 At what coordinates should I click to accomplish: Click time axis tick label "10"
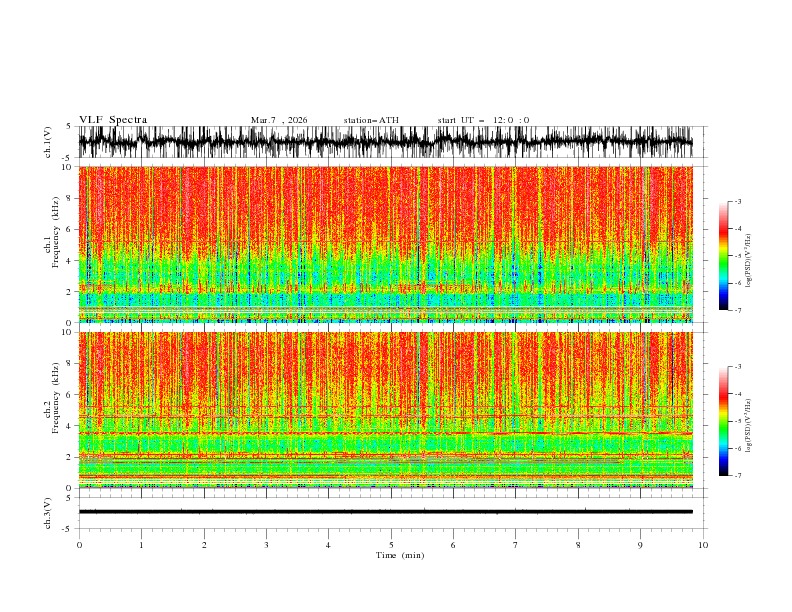coord(703,545)
